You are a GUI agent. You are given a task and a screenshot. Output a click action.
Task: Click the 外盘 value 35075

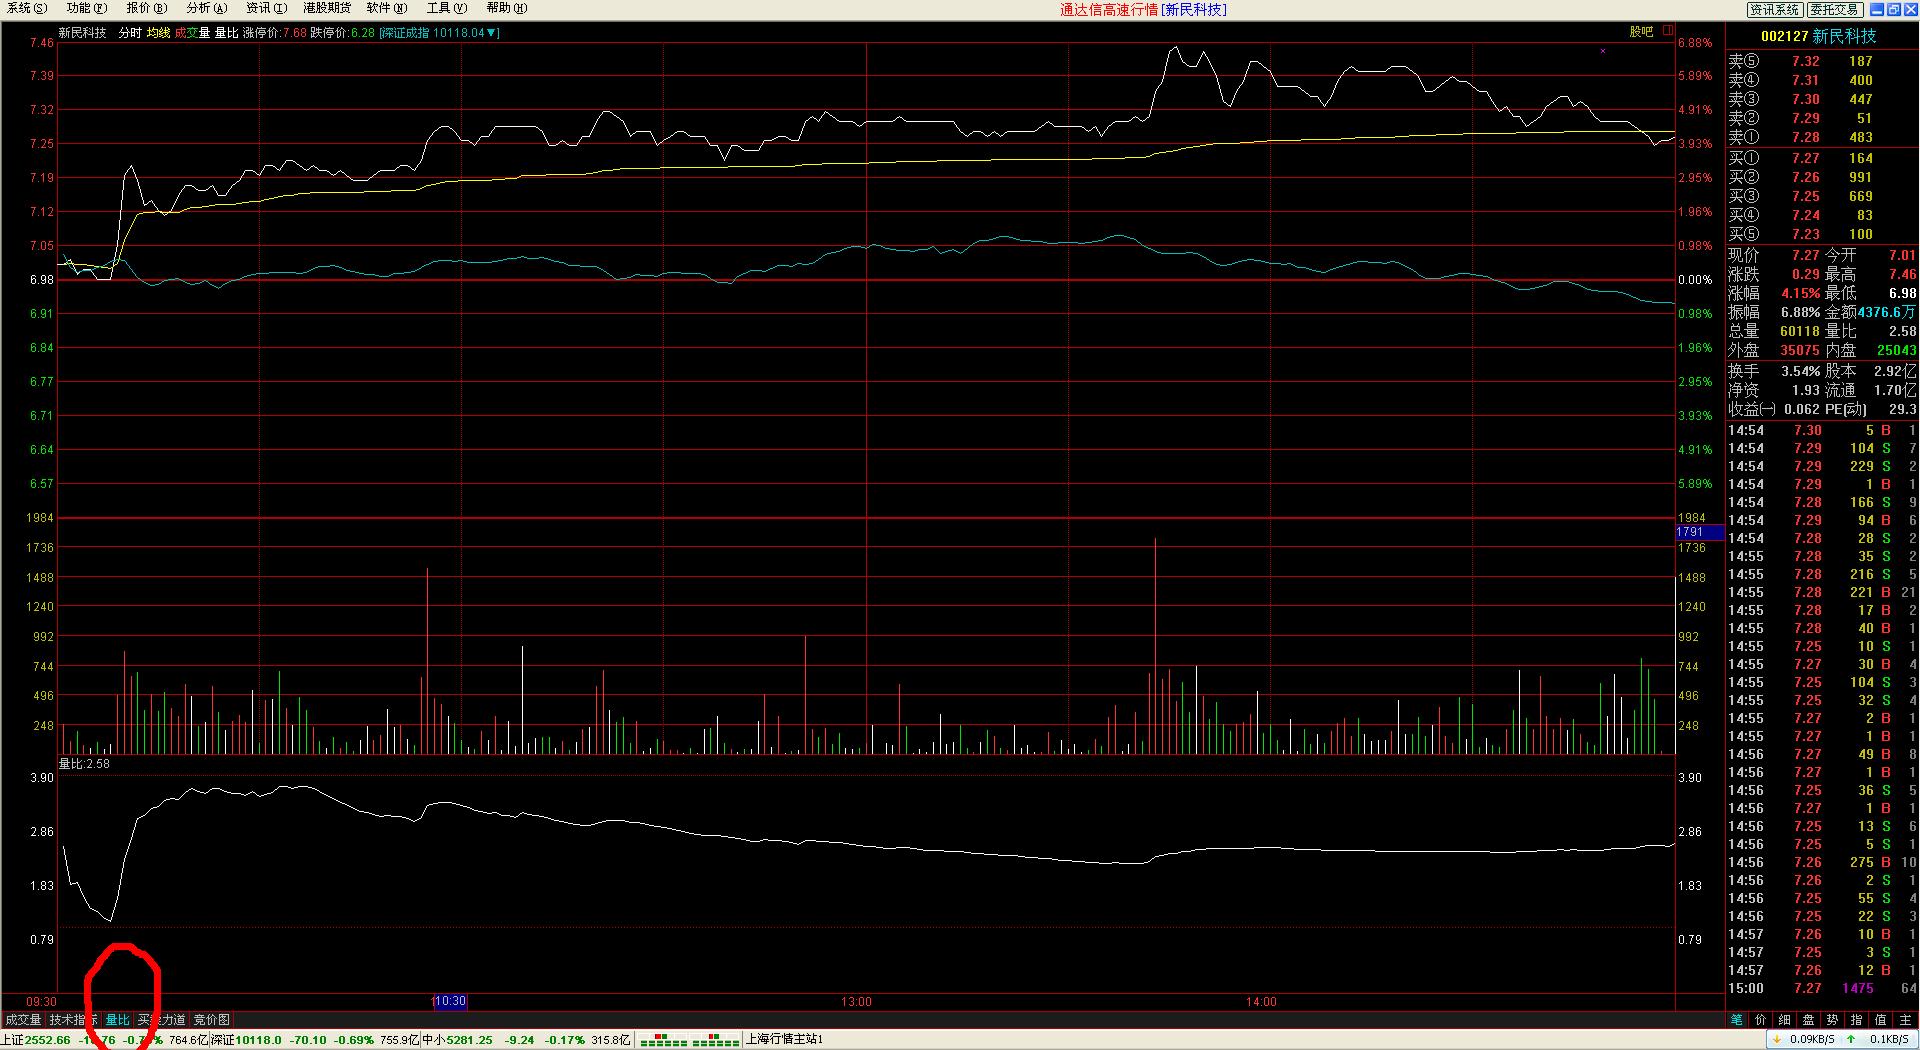[1800, 350]
